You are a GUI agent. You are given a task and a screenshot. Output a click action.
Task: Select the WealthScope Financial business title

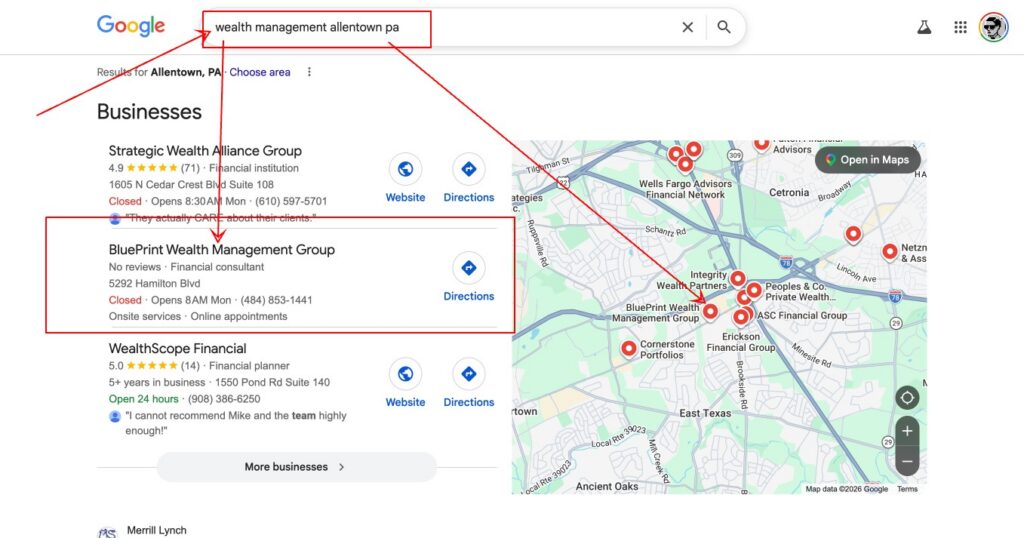[177, 349]
